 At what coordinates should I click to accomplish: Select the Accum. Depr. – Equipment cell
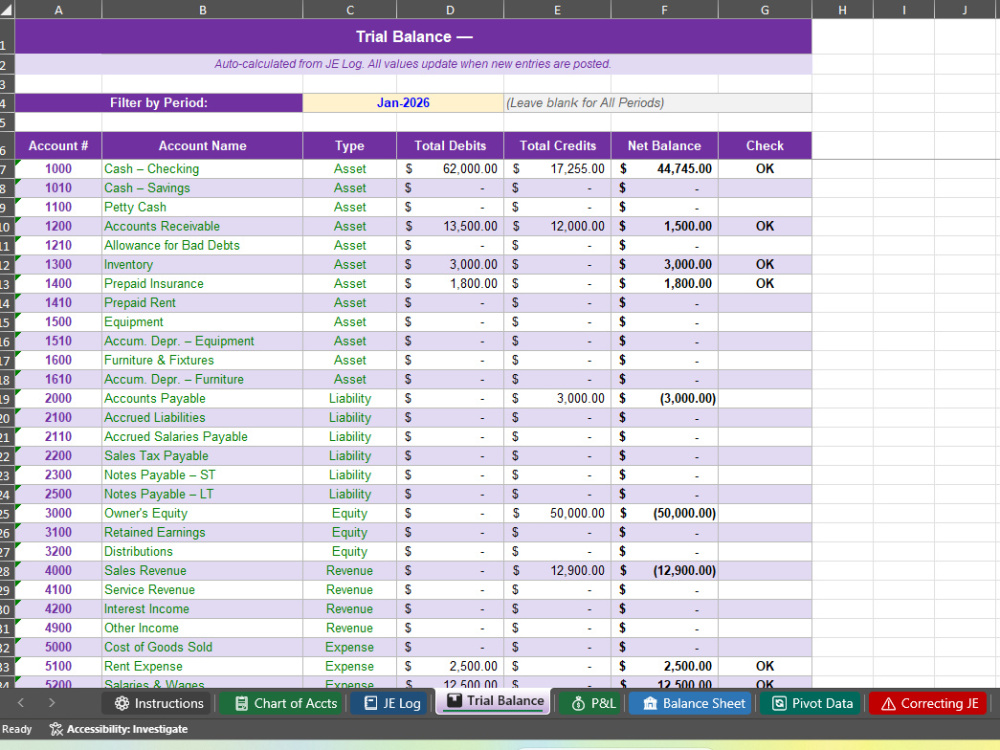pyautogui.click(x=202, y=341)
